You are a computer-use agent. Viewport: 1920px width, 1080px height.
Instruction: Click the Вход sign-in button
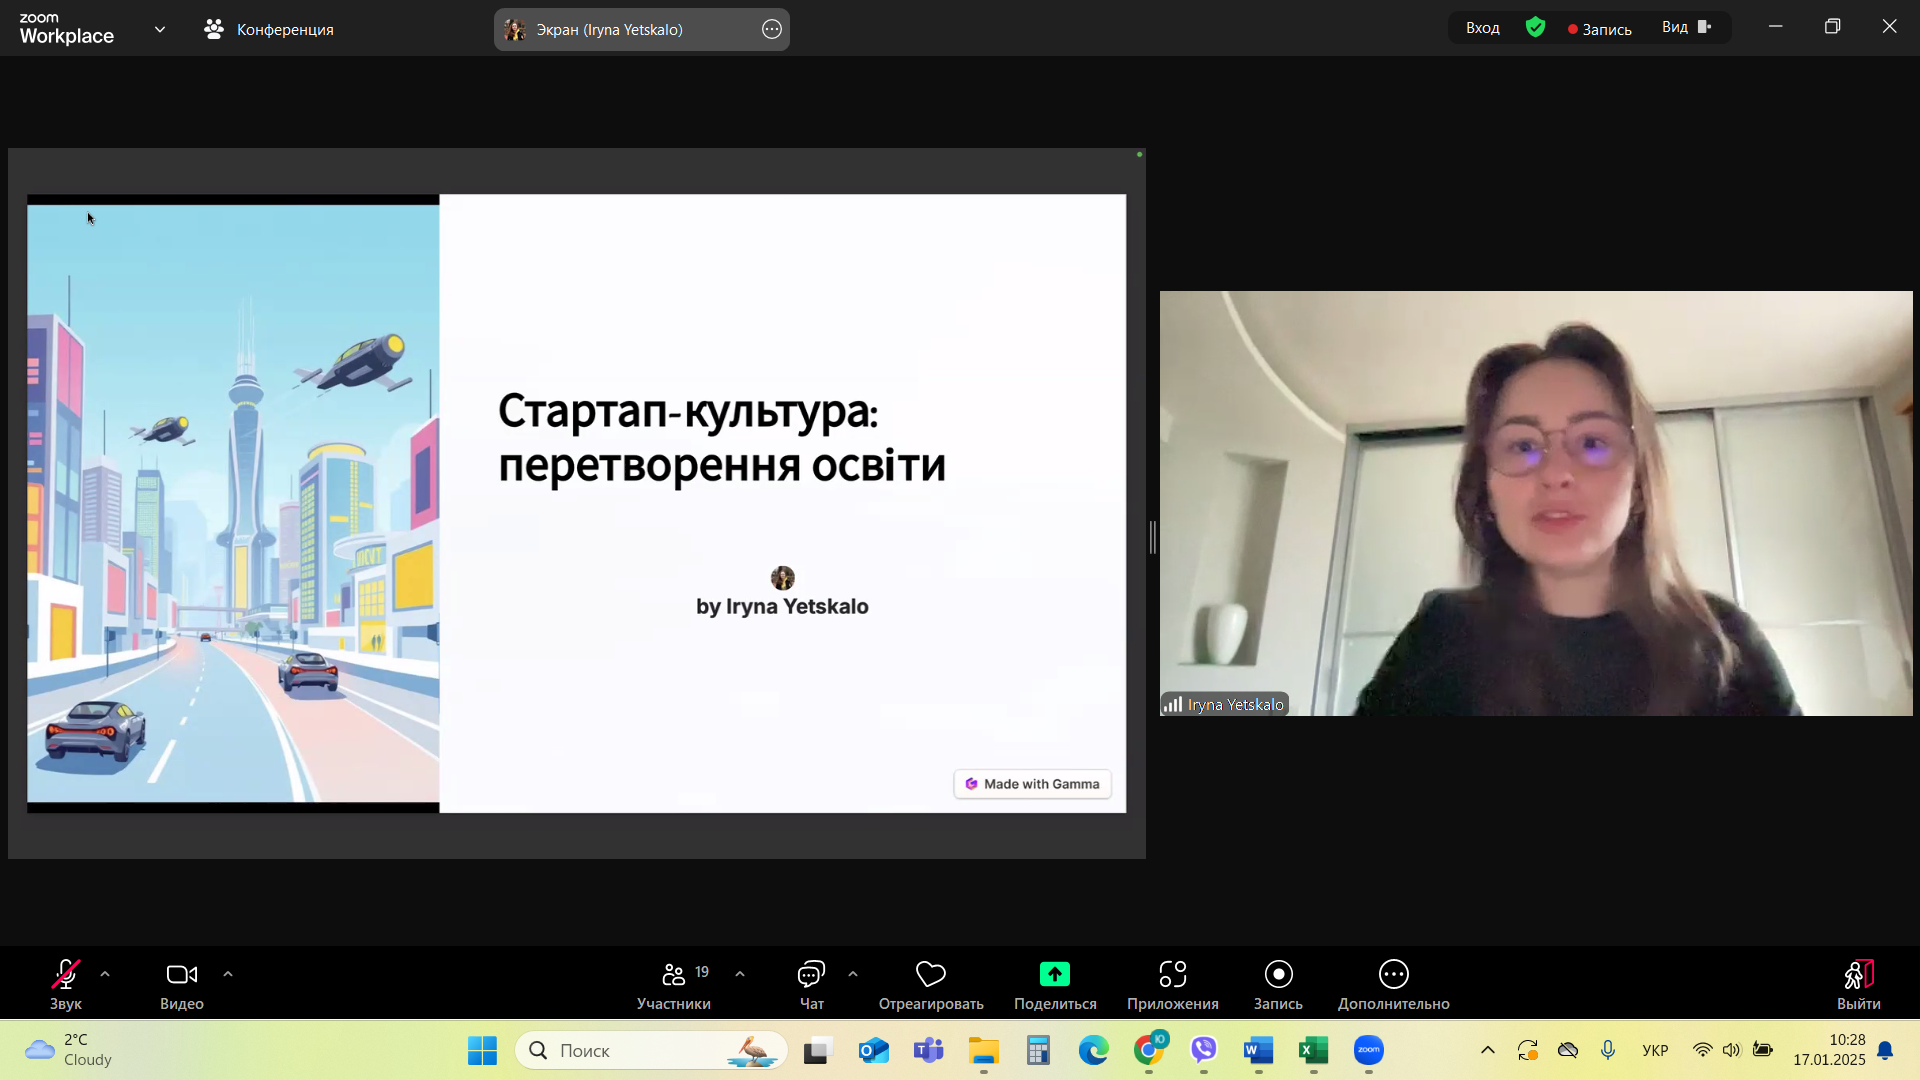tap(1483, 28)
